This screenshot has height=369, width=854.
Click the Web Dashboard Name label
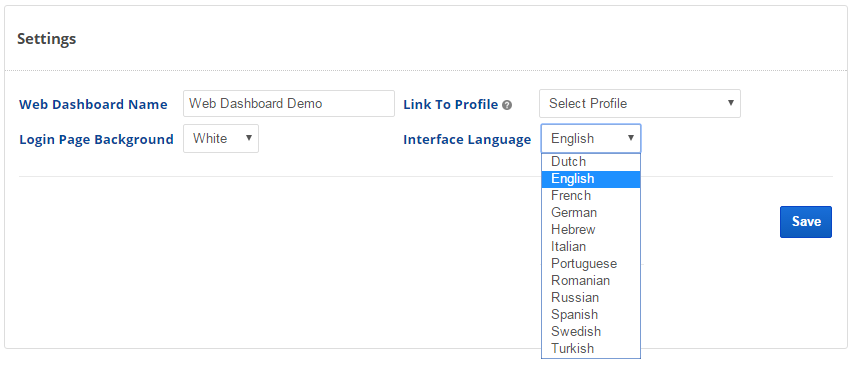click(x=93, y=104)
